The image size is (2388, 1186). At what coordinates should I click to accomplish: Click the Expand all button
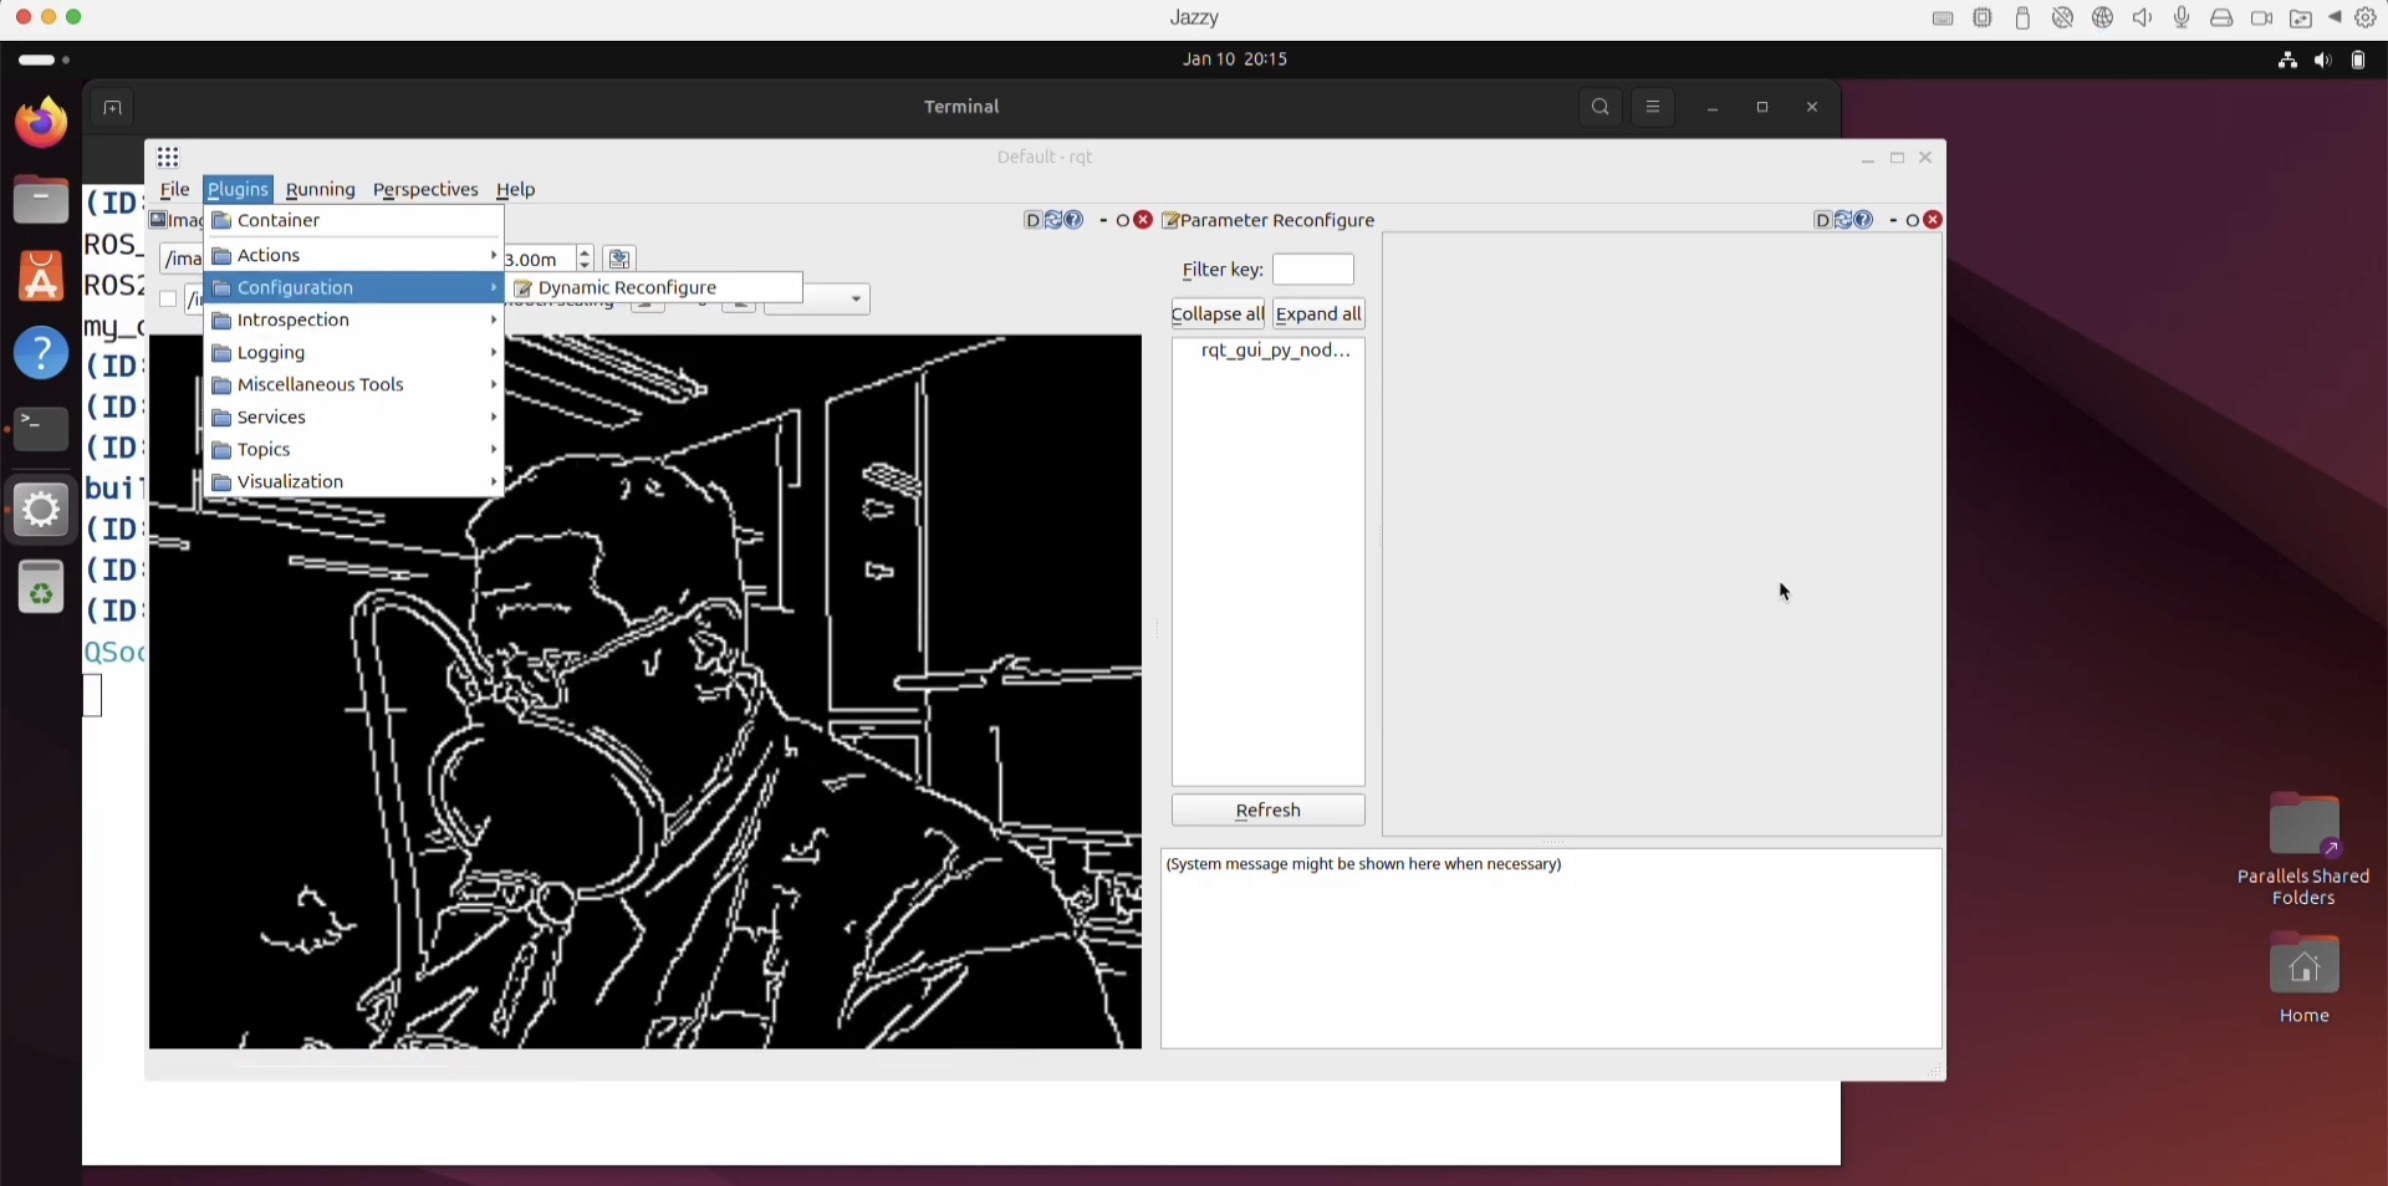click(x=1318, y=314)
